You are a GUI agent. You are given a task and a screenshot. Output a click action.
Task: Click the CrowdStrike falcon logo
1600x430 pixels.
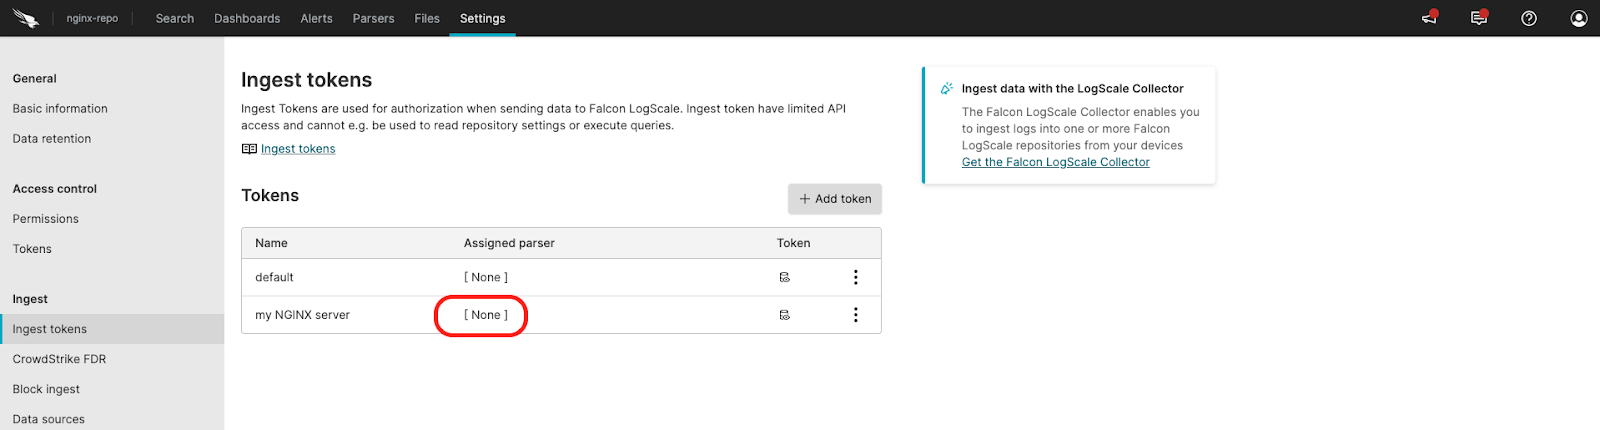point(25,18)
